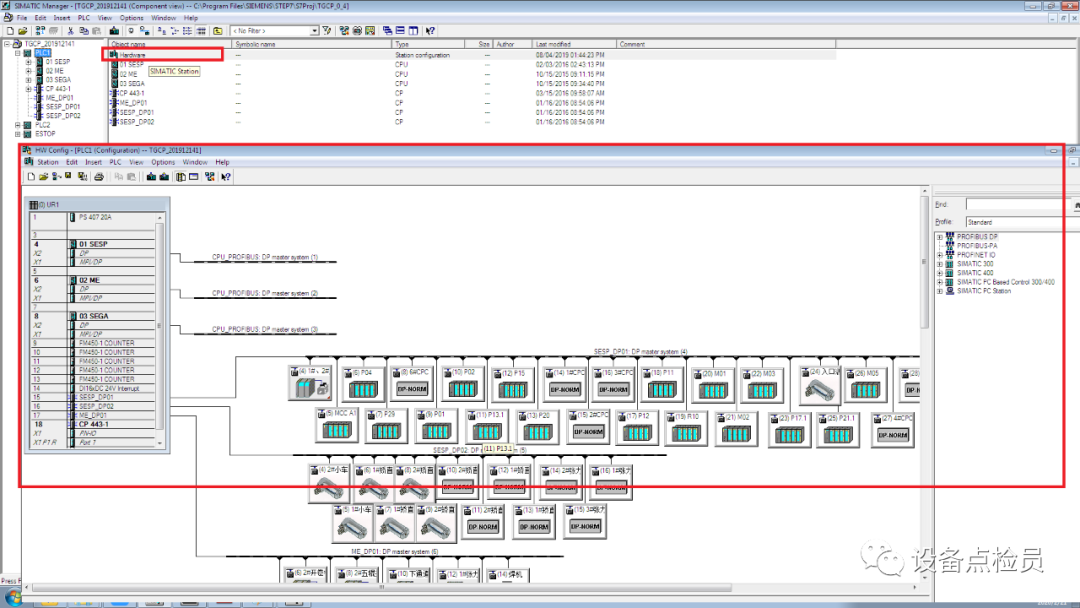
Task: Select DP slave (20) M01 module
Action: click(712, 385)
